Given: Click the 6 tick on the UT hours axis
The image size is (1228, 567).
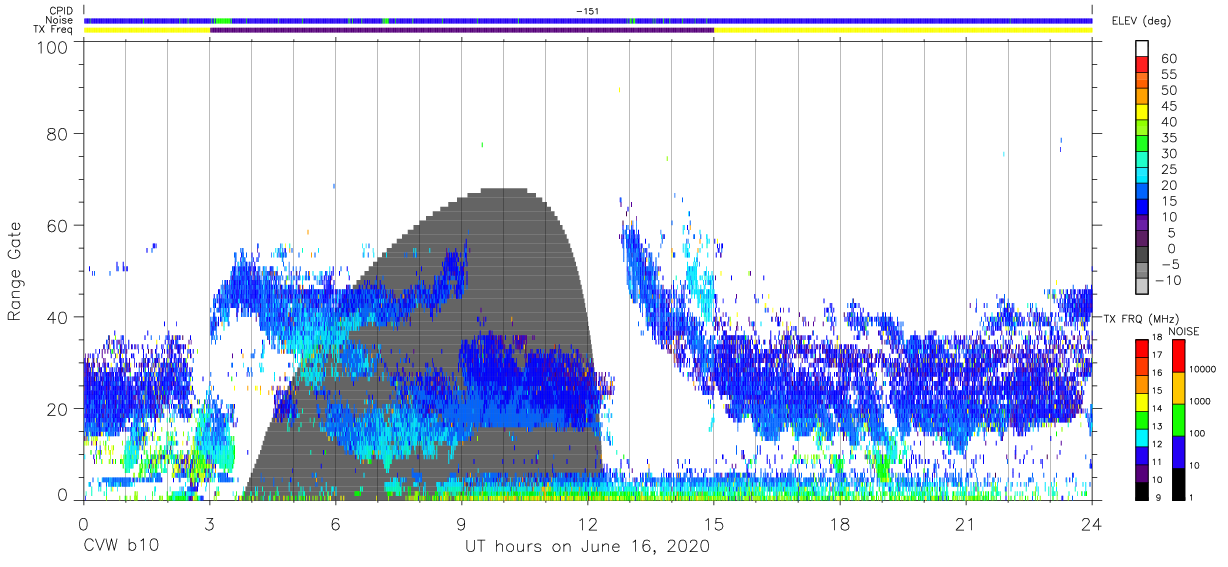Looking at the screenshot, I should 336,524.
